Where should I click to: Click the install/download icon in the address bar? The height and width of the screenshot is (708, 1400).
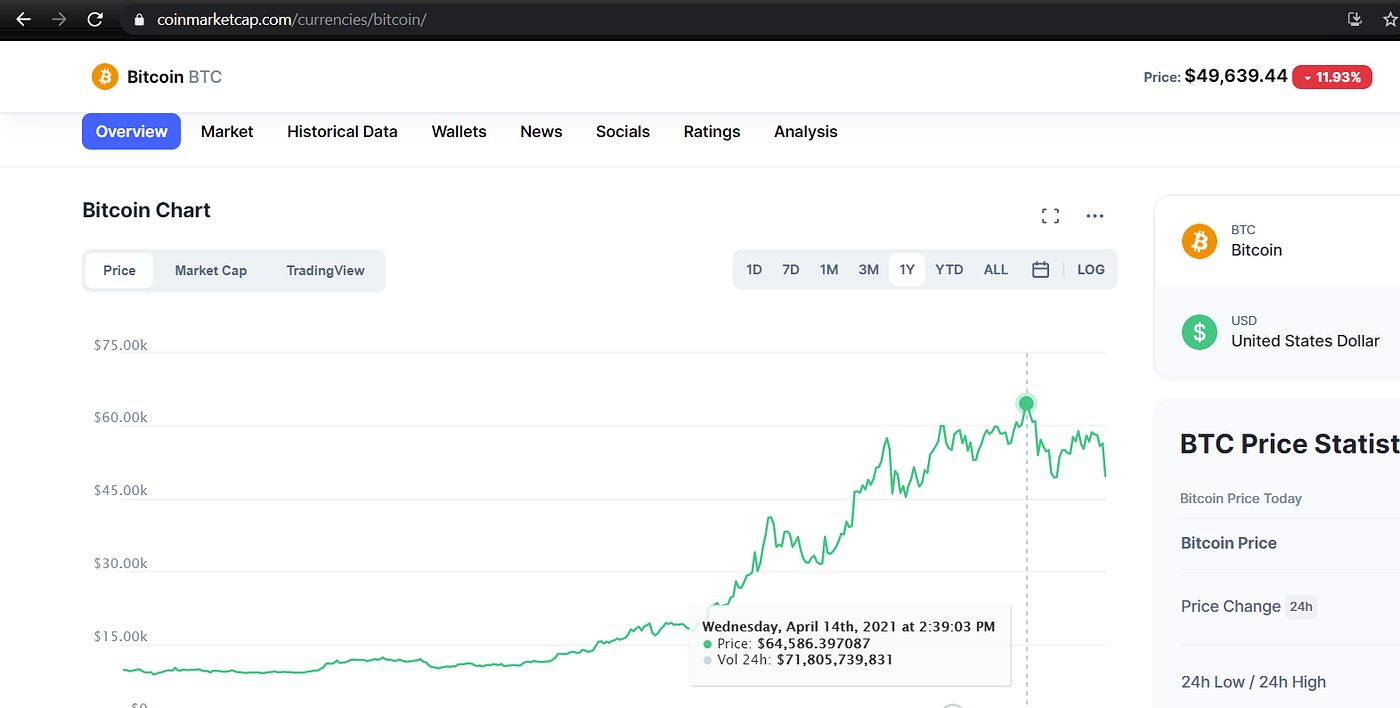(x=1355, y=19)
